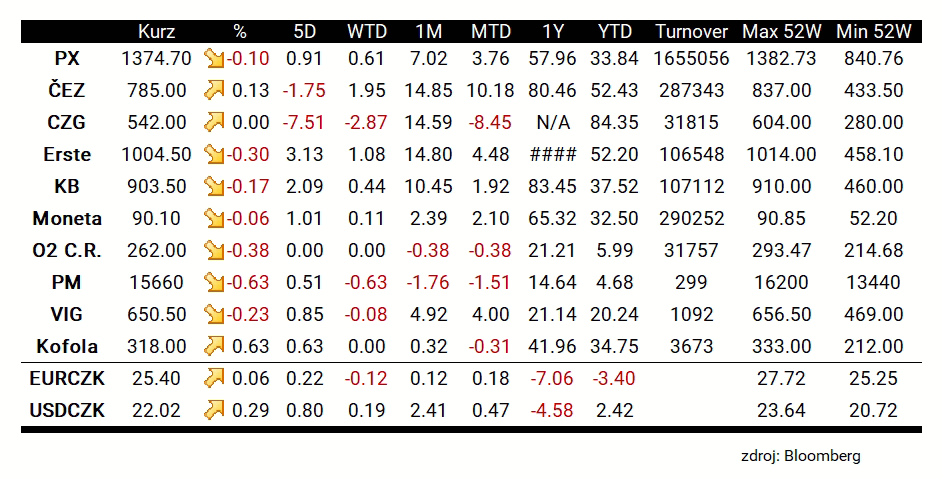Image resolution: width=943 pixels, height=479 pixels.
Task: Click the CZG row label
Action: tap(67, 122)
